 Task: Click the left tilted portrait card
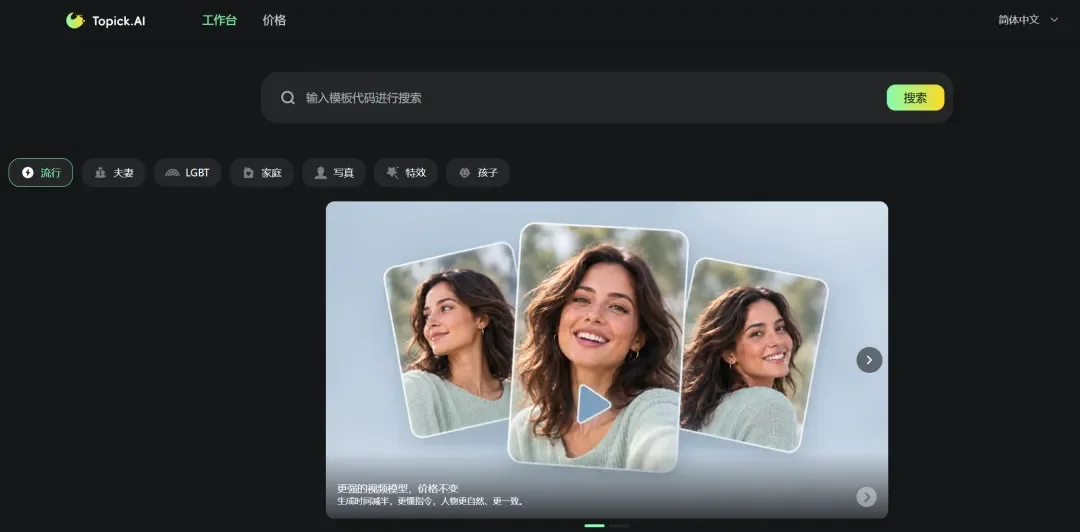pyautogui.click(x=451, y=340)
